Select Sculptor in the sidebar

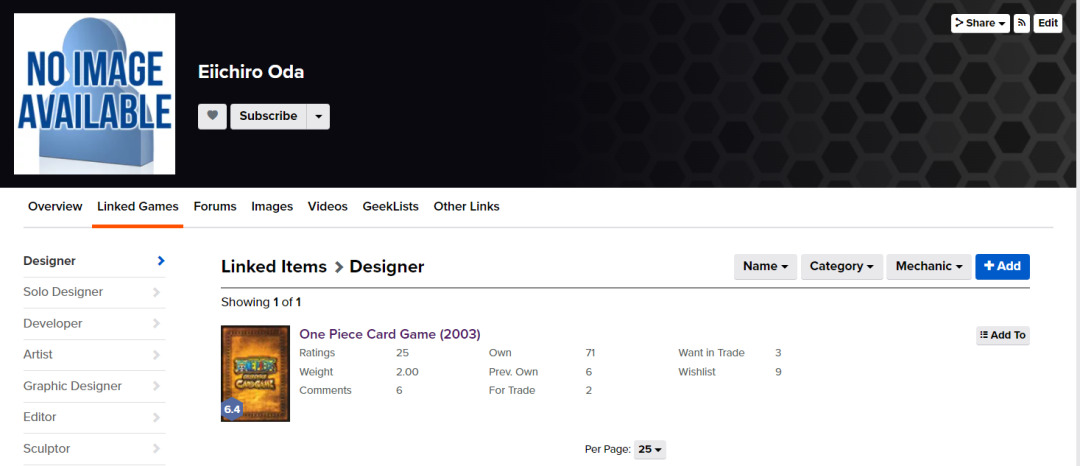pyautogui.click(x=94, y=449)
